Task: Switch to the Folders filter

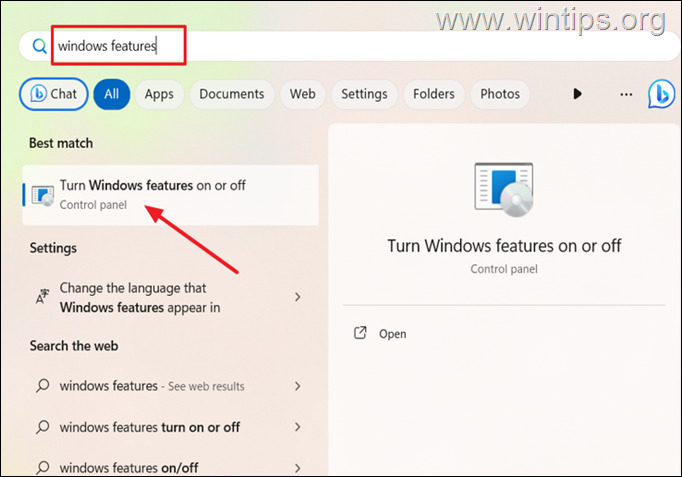Action: (434, 94)
